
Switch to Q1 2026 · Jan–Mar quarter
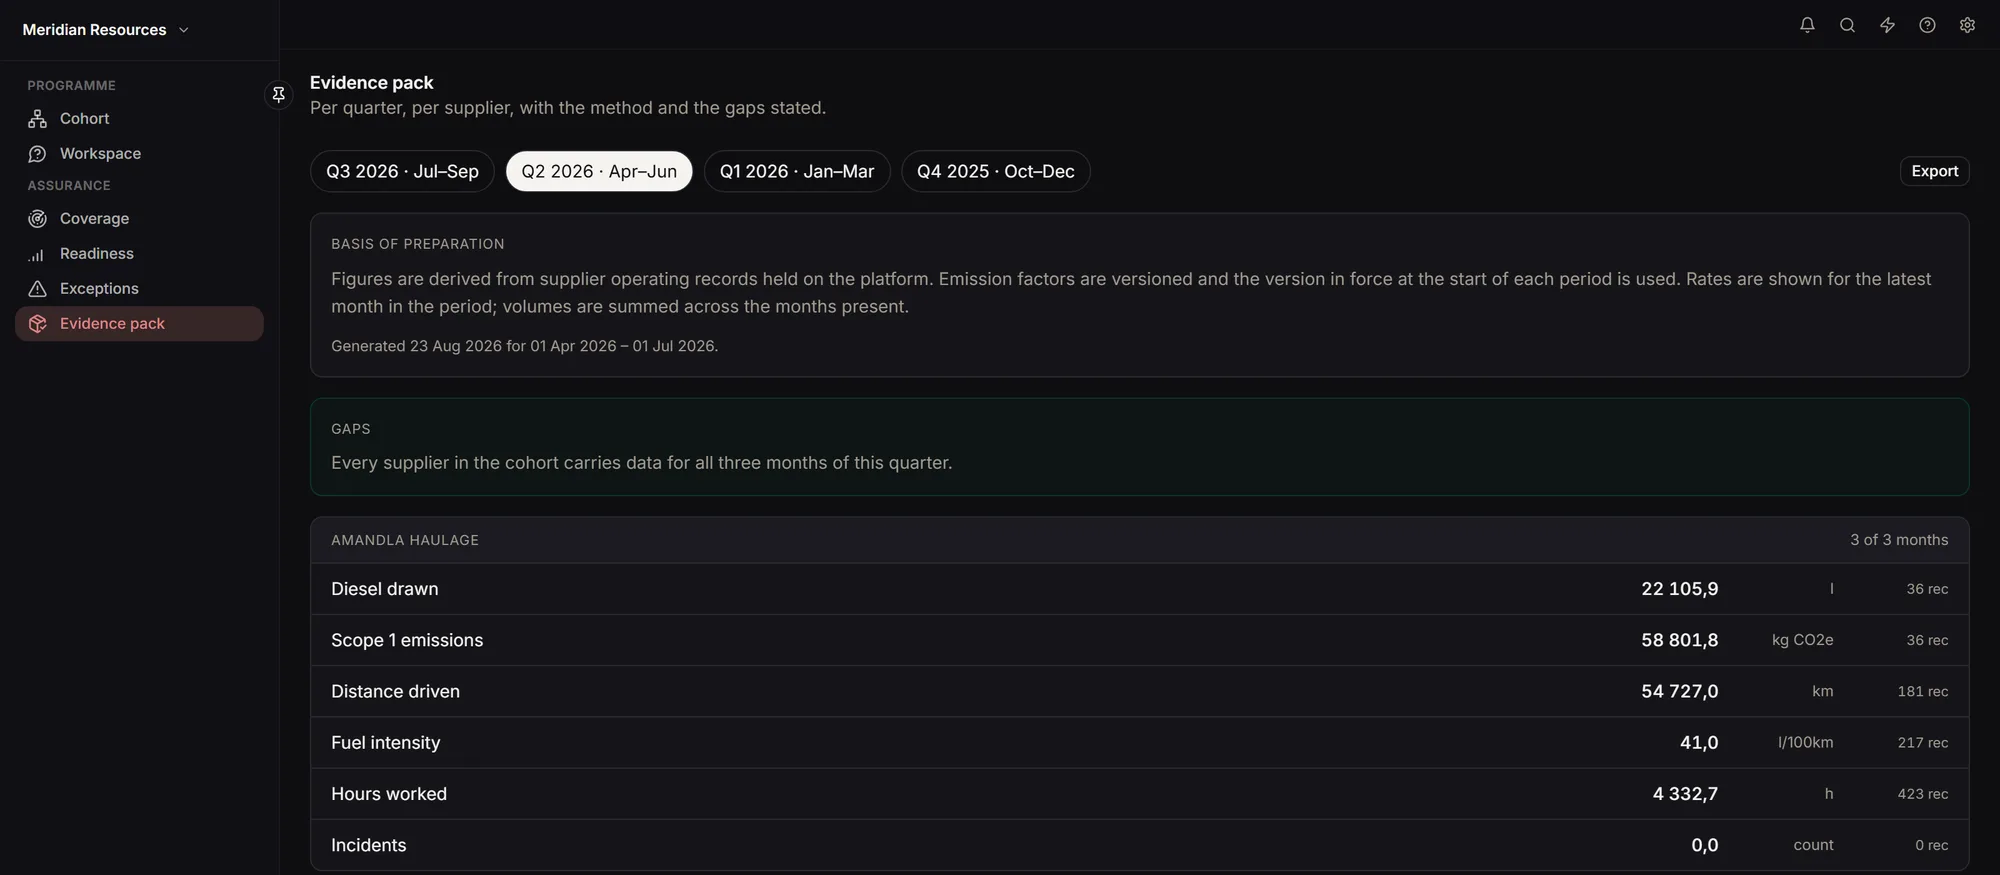797,171
